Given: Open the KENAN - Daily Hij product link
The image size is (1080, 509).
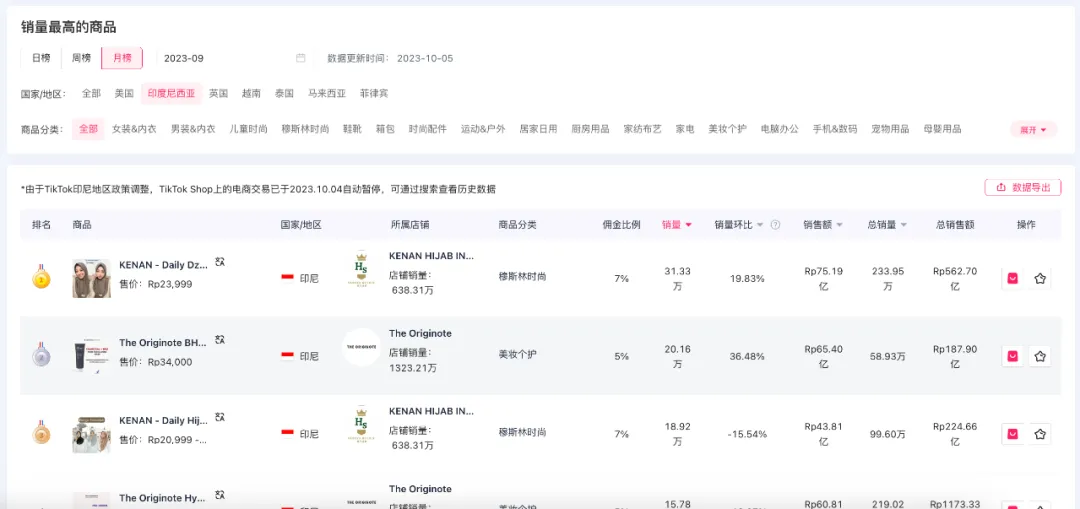Looking at the screenshot, I should [x=163, y=420].
